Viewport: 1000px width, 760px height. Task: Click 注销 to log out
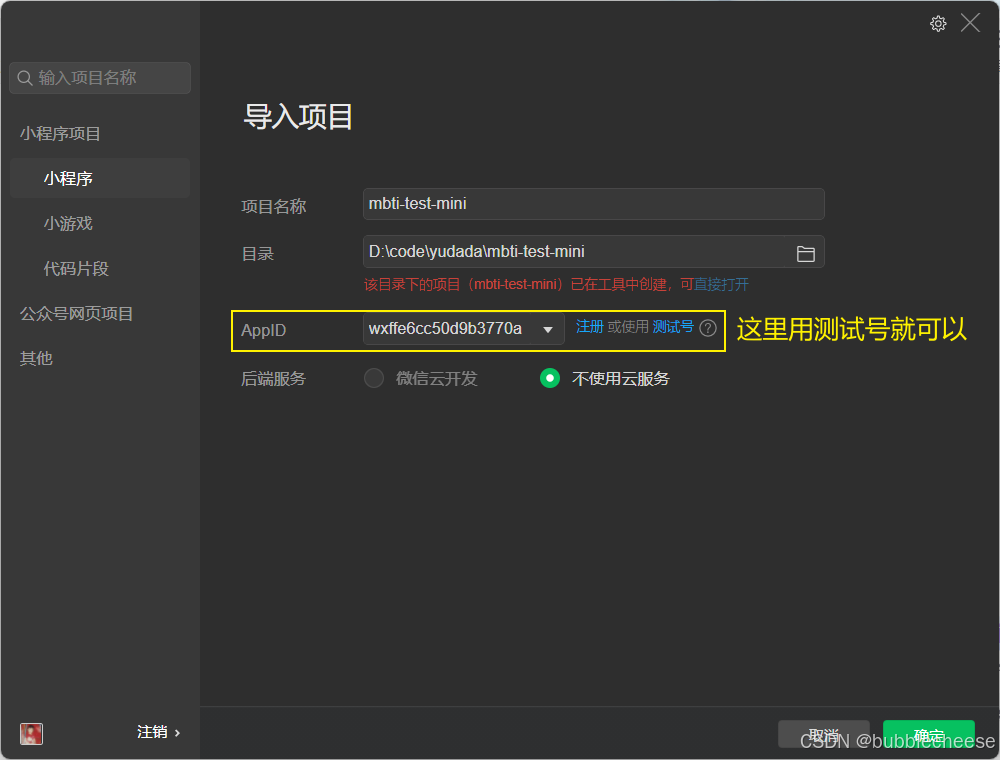coord(158,732)
